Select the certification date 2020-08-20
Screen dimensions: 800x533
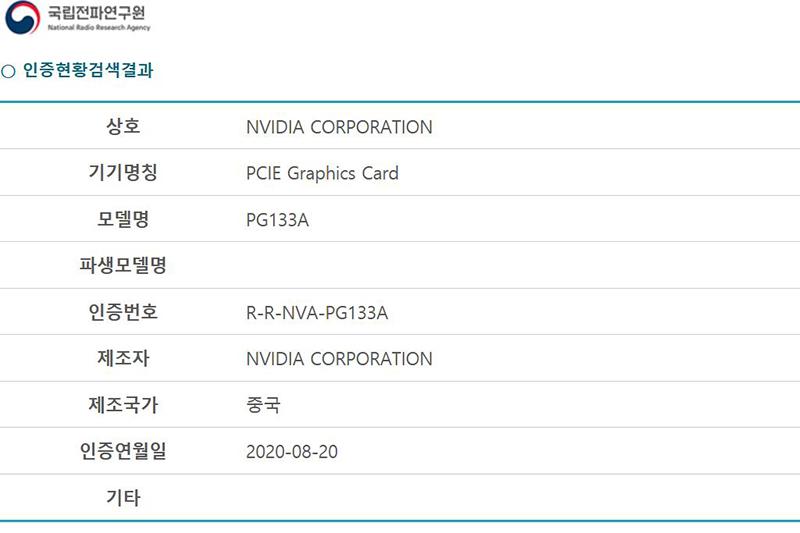click(292, 452)
